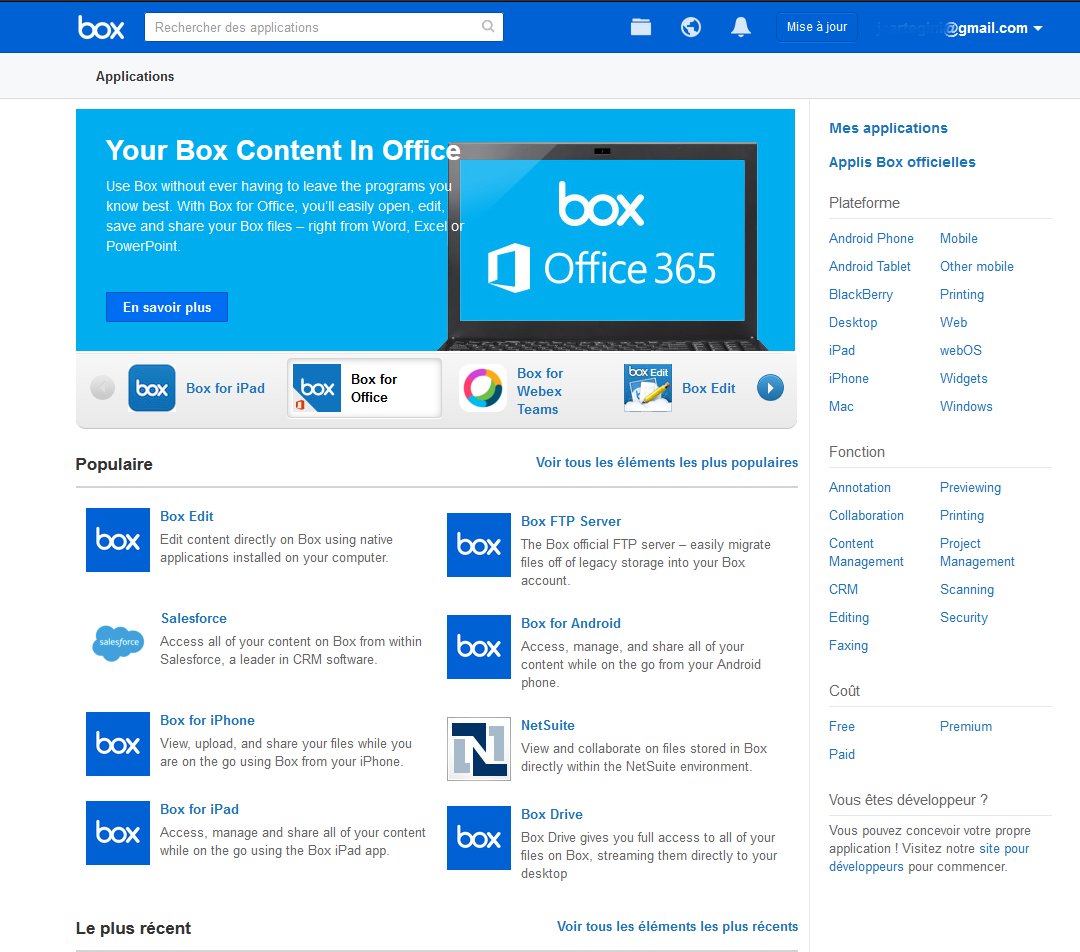Click the Box Drive app icon

click(x=478, y=838)
